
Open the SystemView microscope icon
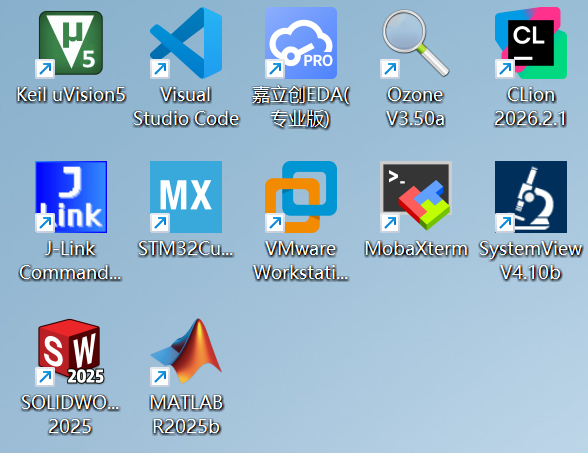(x=531, y=197)
